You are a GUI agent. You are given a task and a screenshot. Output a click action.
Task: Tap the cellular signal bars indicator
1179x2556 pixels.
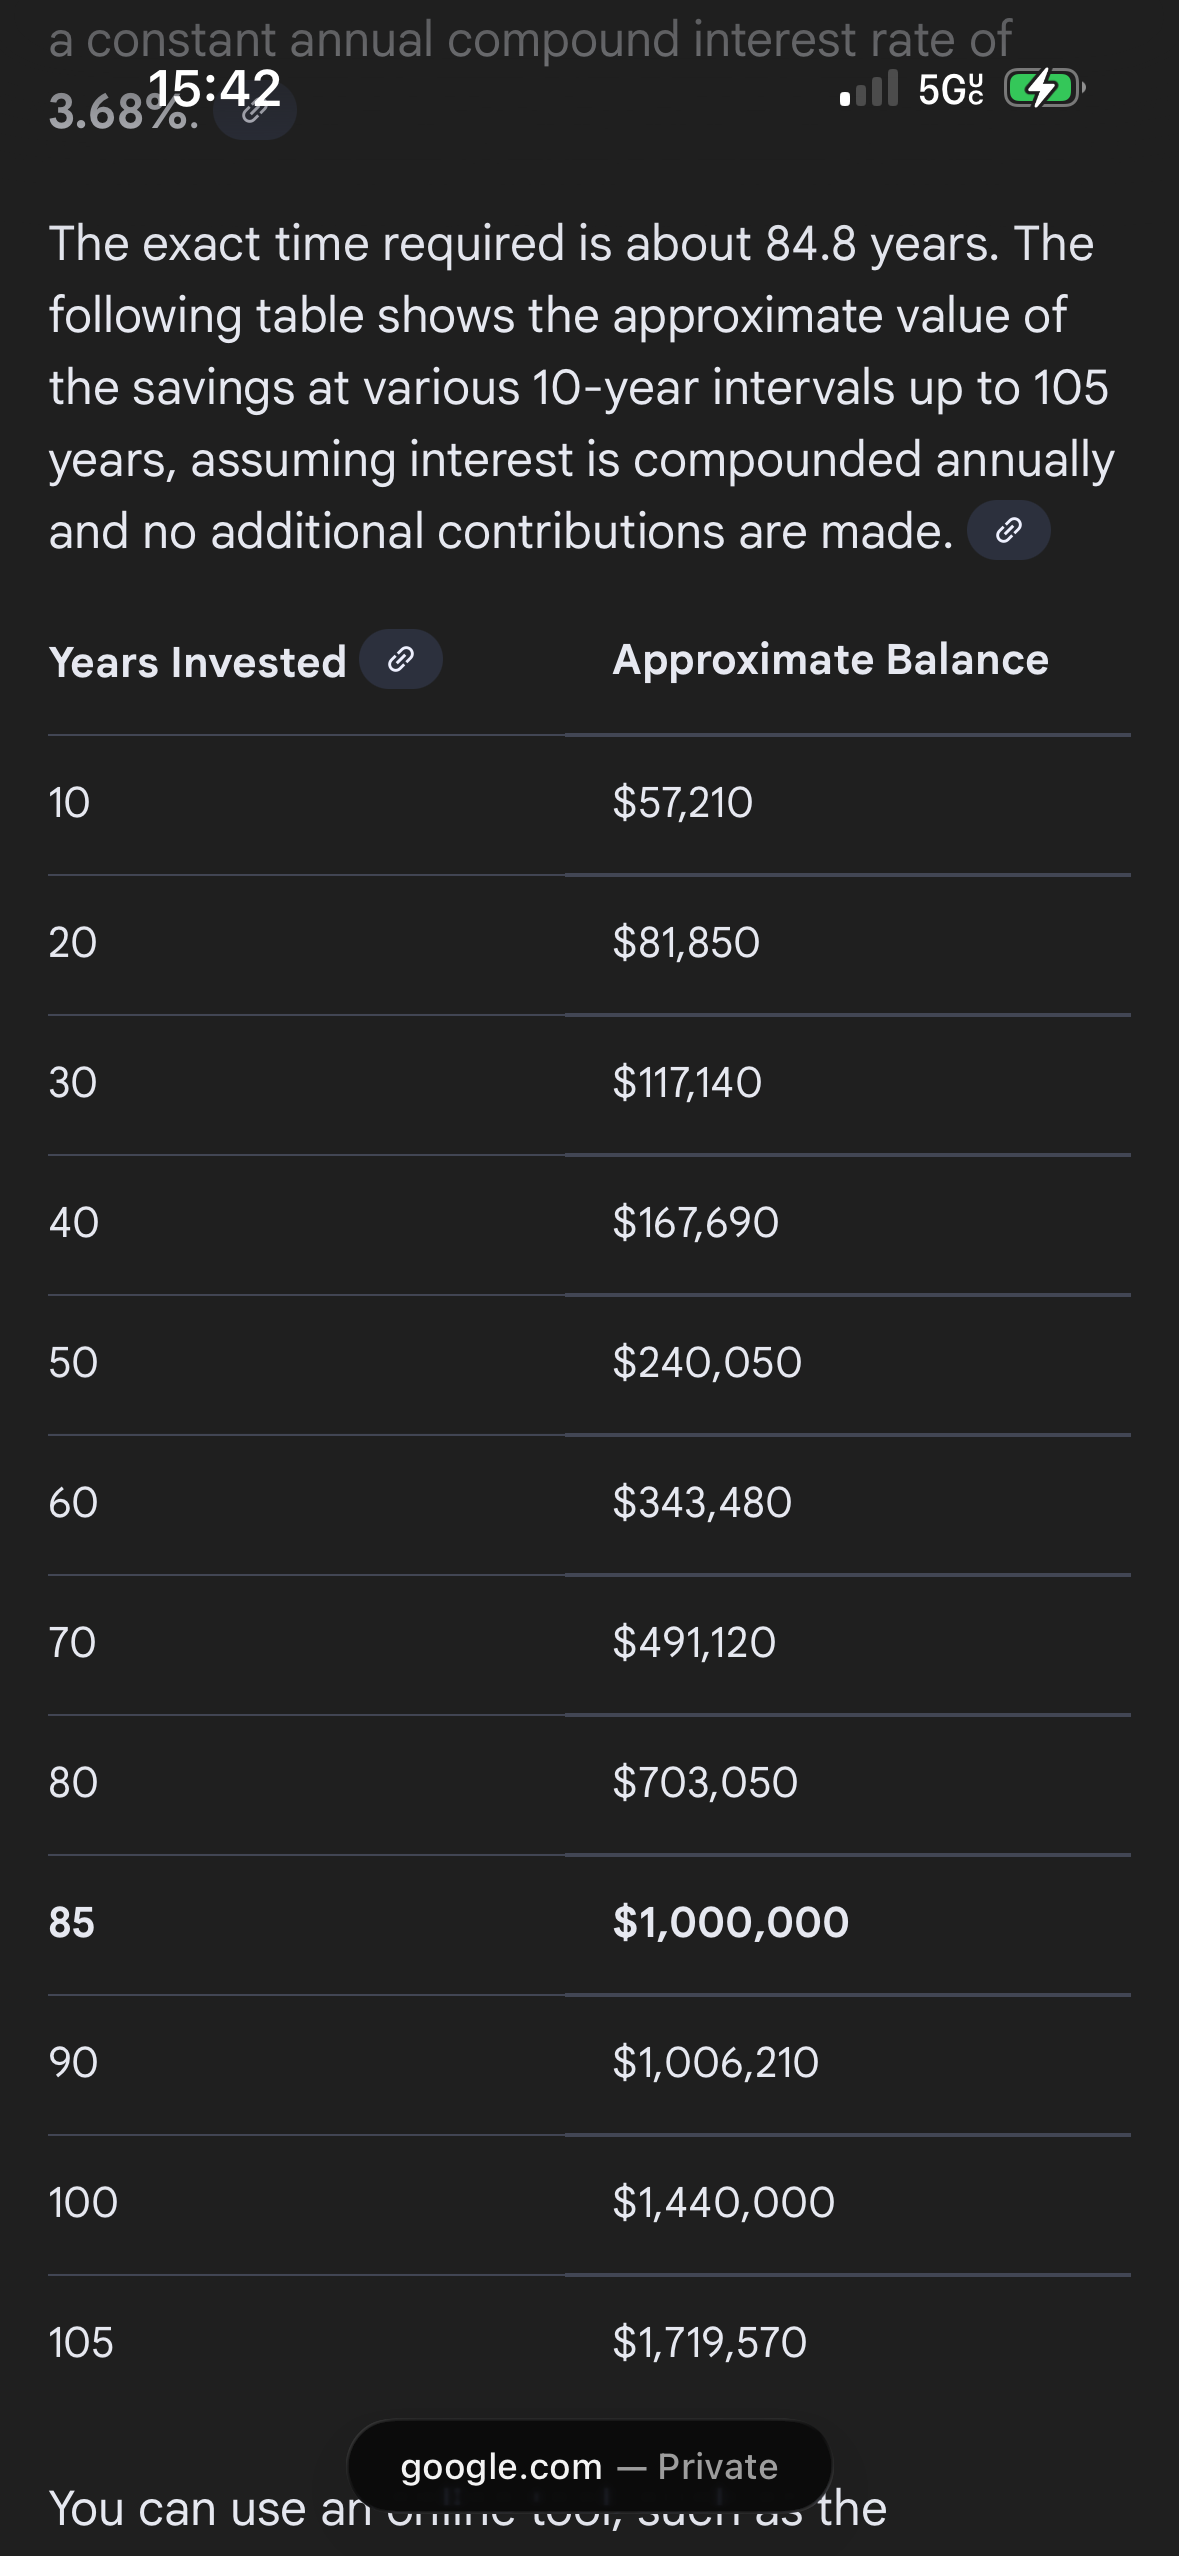(869, 89)
